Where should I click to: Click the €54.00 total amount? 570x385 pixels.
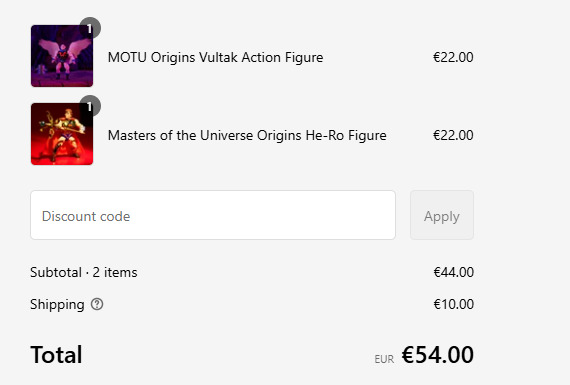[x=438, y=355]
